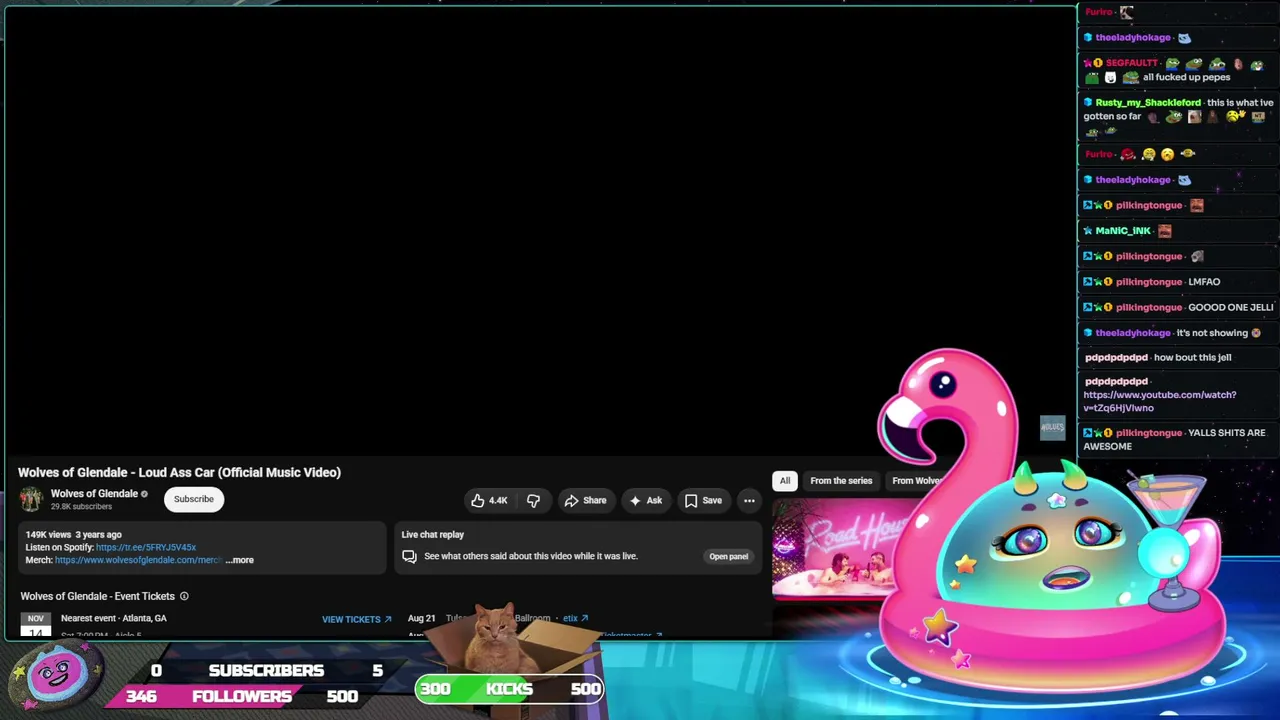Click Open panel for live chat replay
This screenshot has height=720, width=1280.
pyautogui.click(x=729, y=556)
